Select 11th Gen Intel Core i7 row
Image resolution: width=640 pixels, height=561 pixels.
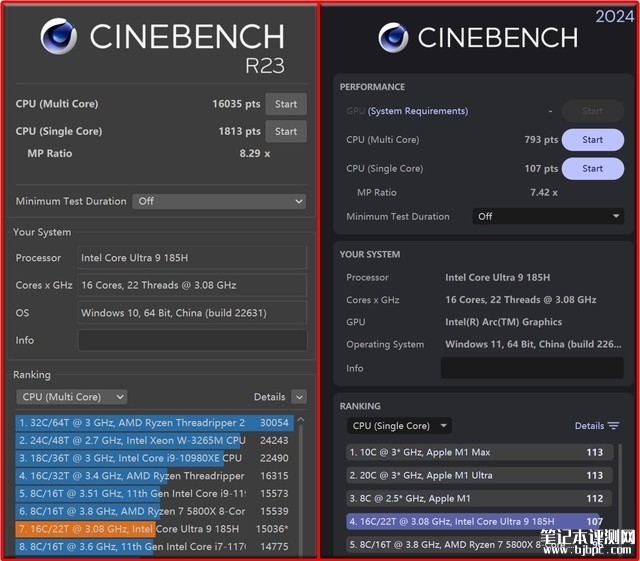click(x=155, y=546)
